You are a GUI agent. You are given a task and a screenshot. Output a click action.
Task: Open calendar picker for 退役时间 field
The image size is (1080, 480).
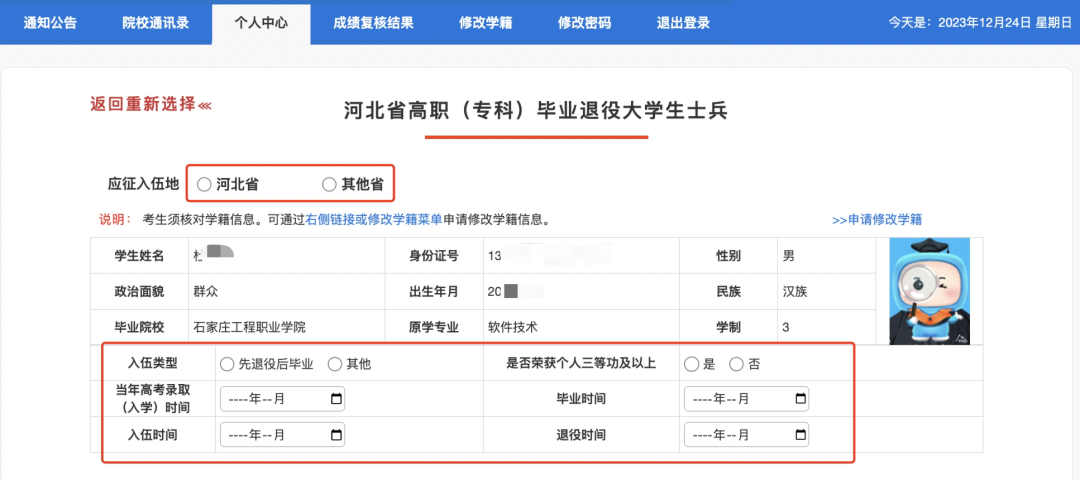point(800,435)
